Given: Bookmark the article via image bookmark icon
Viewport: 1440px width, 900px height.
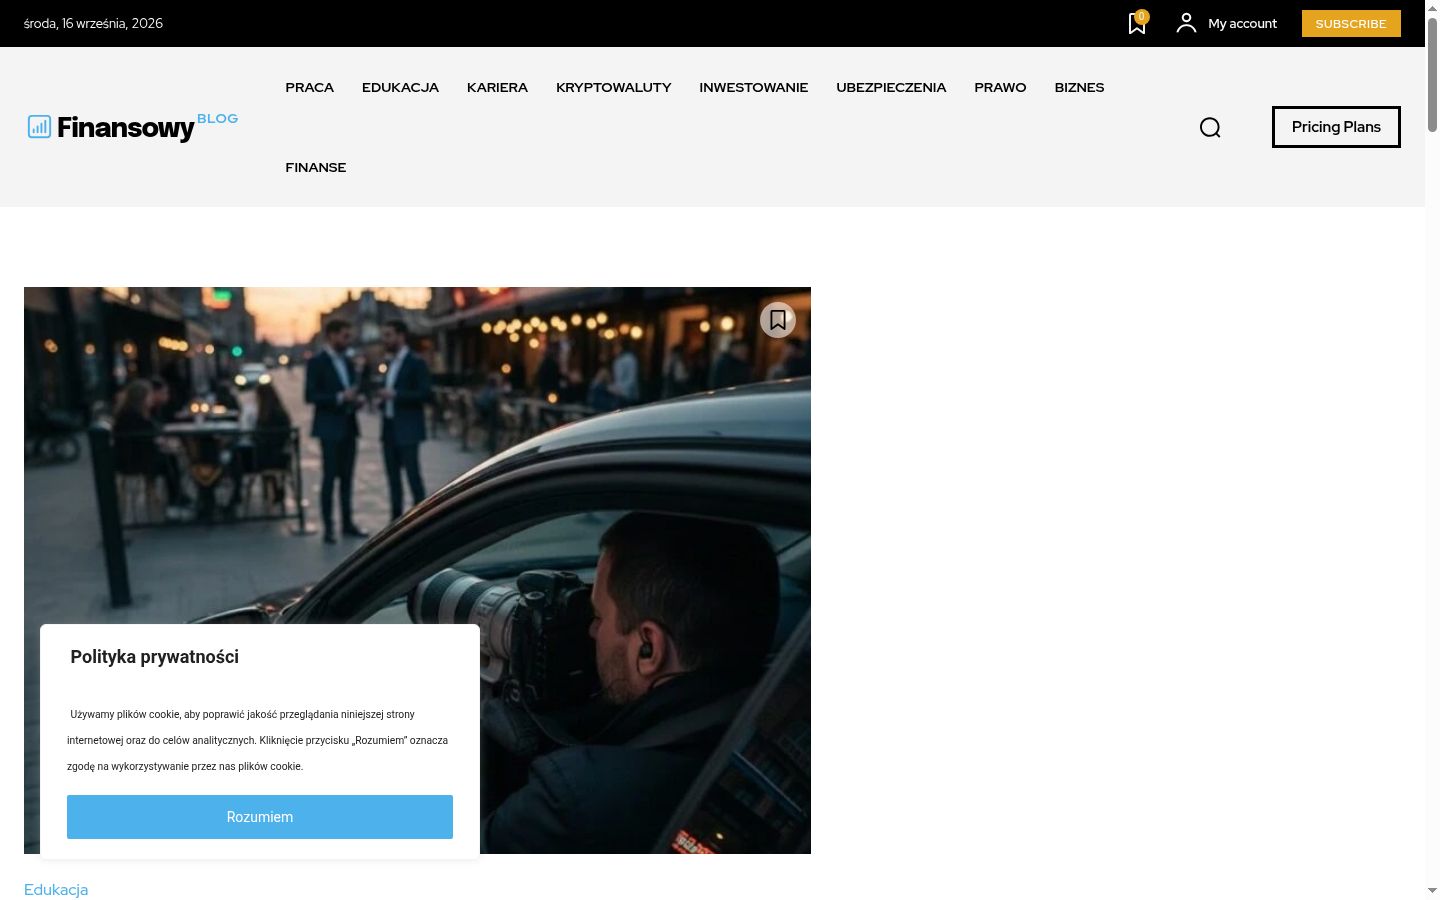Looking at the screenshot, I should click(778, 320).
